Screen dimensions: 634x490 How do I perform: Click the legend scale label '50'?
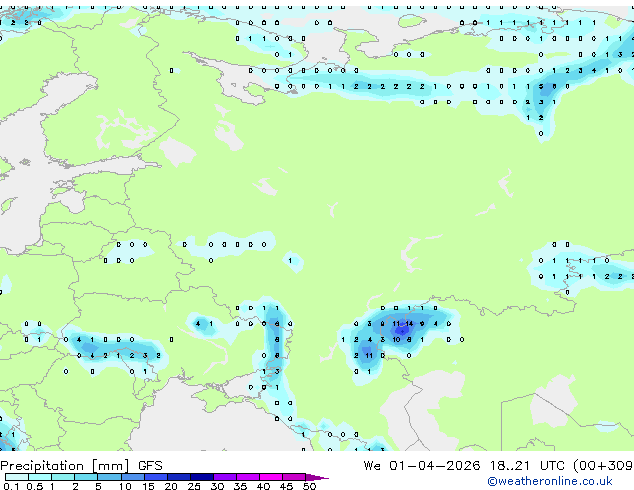pos(310,486)
